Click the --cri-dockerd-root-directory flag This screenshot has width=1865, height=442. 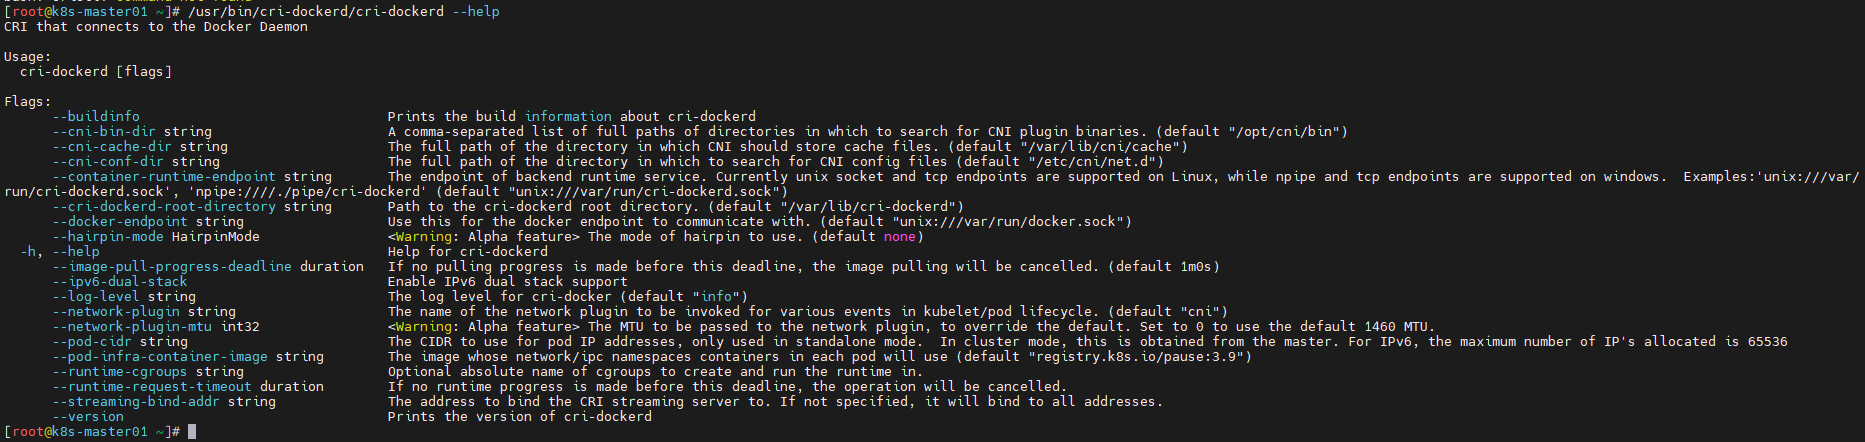[164, 207]
